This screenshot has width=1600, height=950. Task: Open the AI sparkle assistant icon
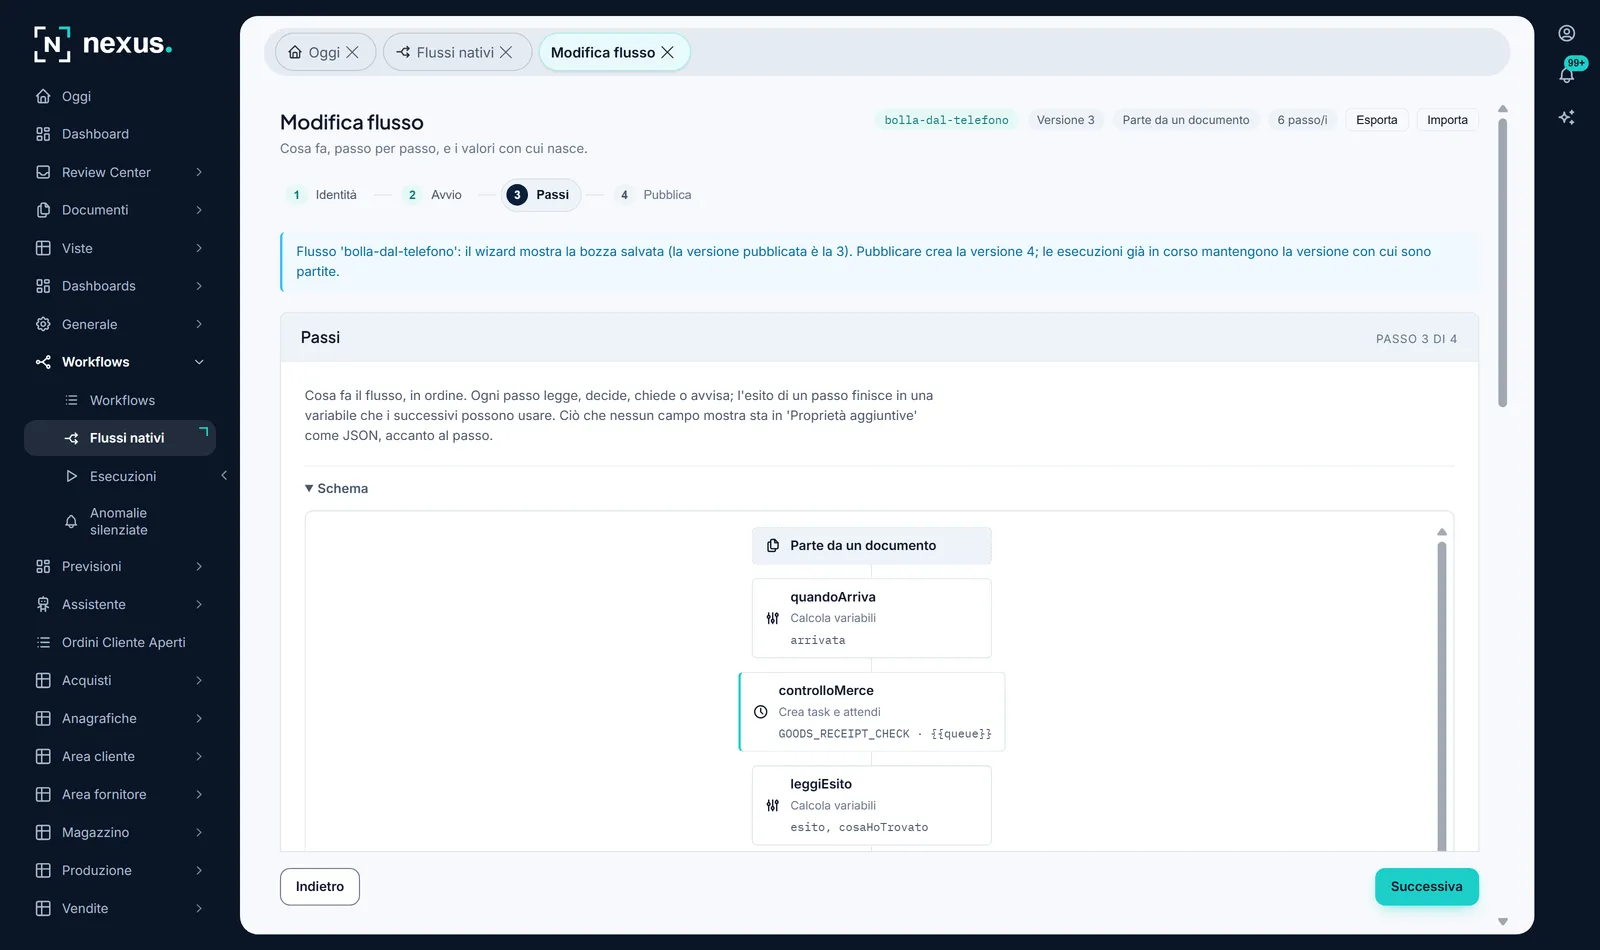coord(1567,117)
